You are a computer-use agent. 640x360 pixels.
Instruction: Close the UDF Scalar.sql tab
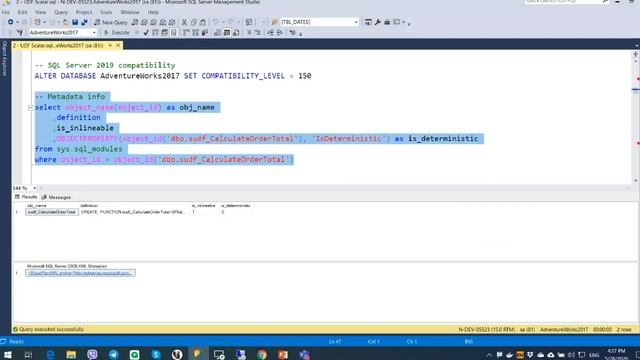click(x=118, y=45)
